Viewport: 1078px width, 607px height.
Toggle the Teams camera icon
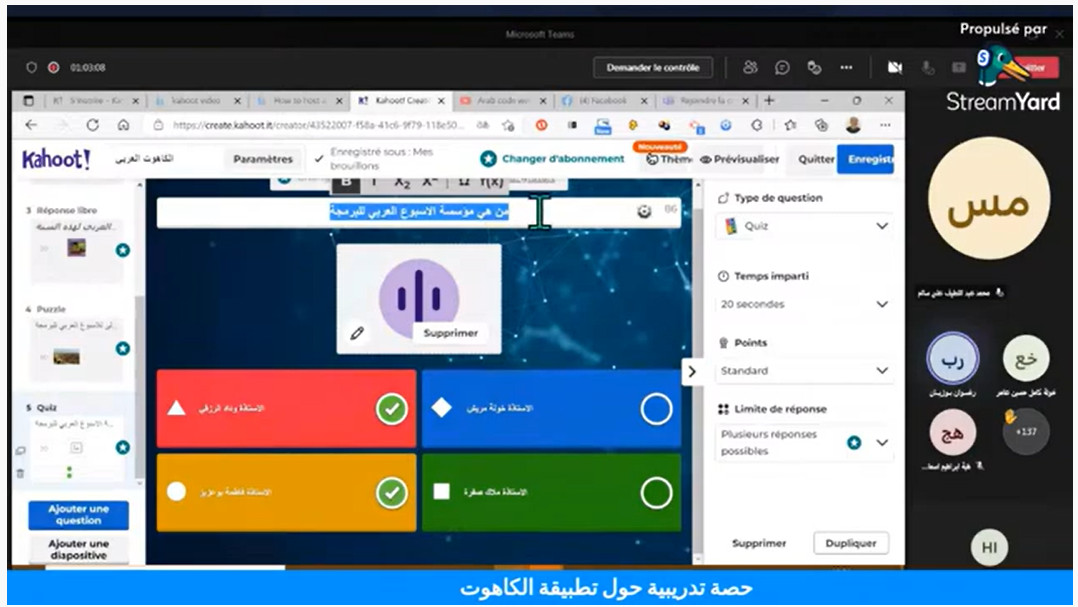pyautogui.click(x=894, y=67)
